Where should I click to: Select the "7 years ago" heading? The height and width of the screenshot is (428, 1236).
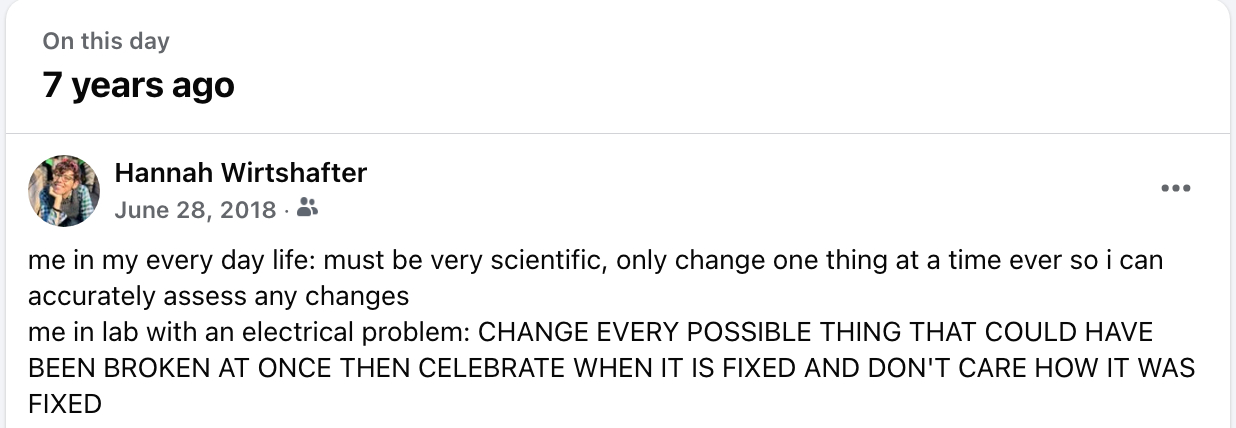point(138,85)
